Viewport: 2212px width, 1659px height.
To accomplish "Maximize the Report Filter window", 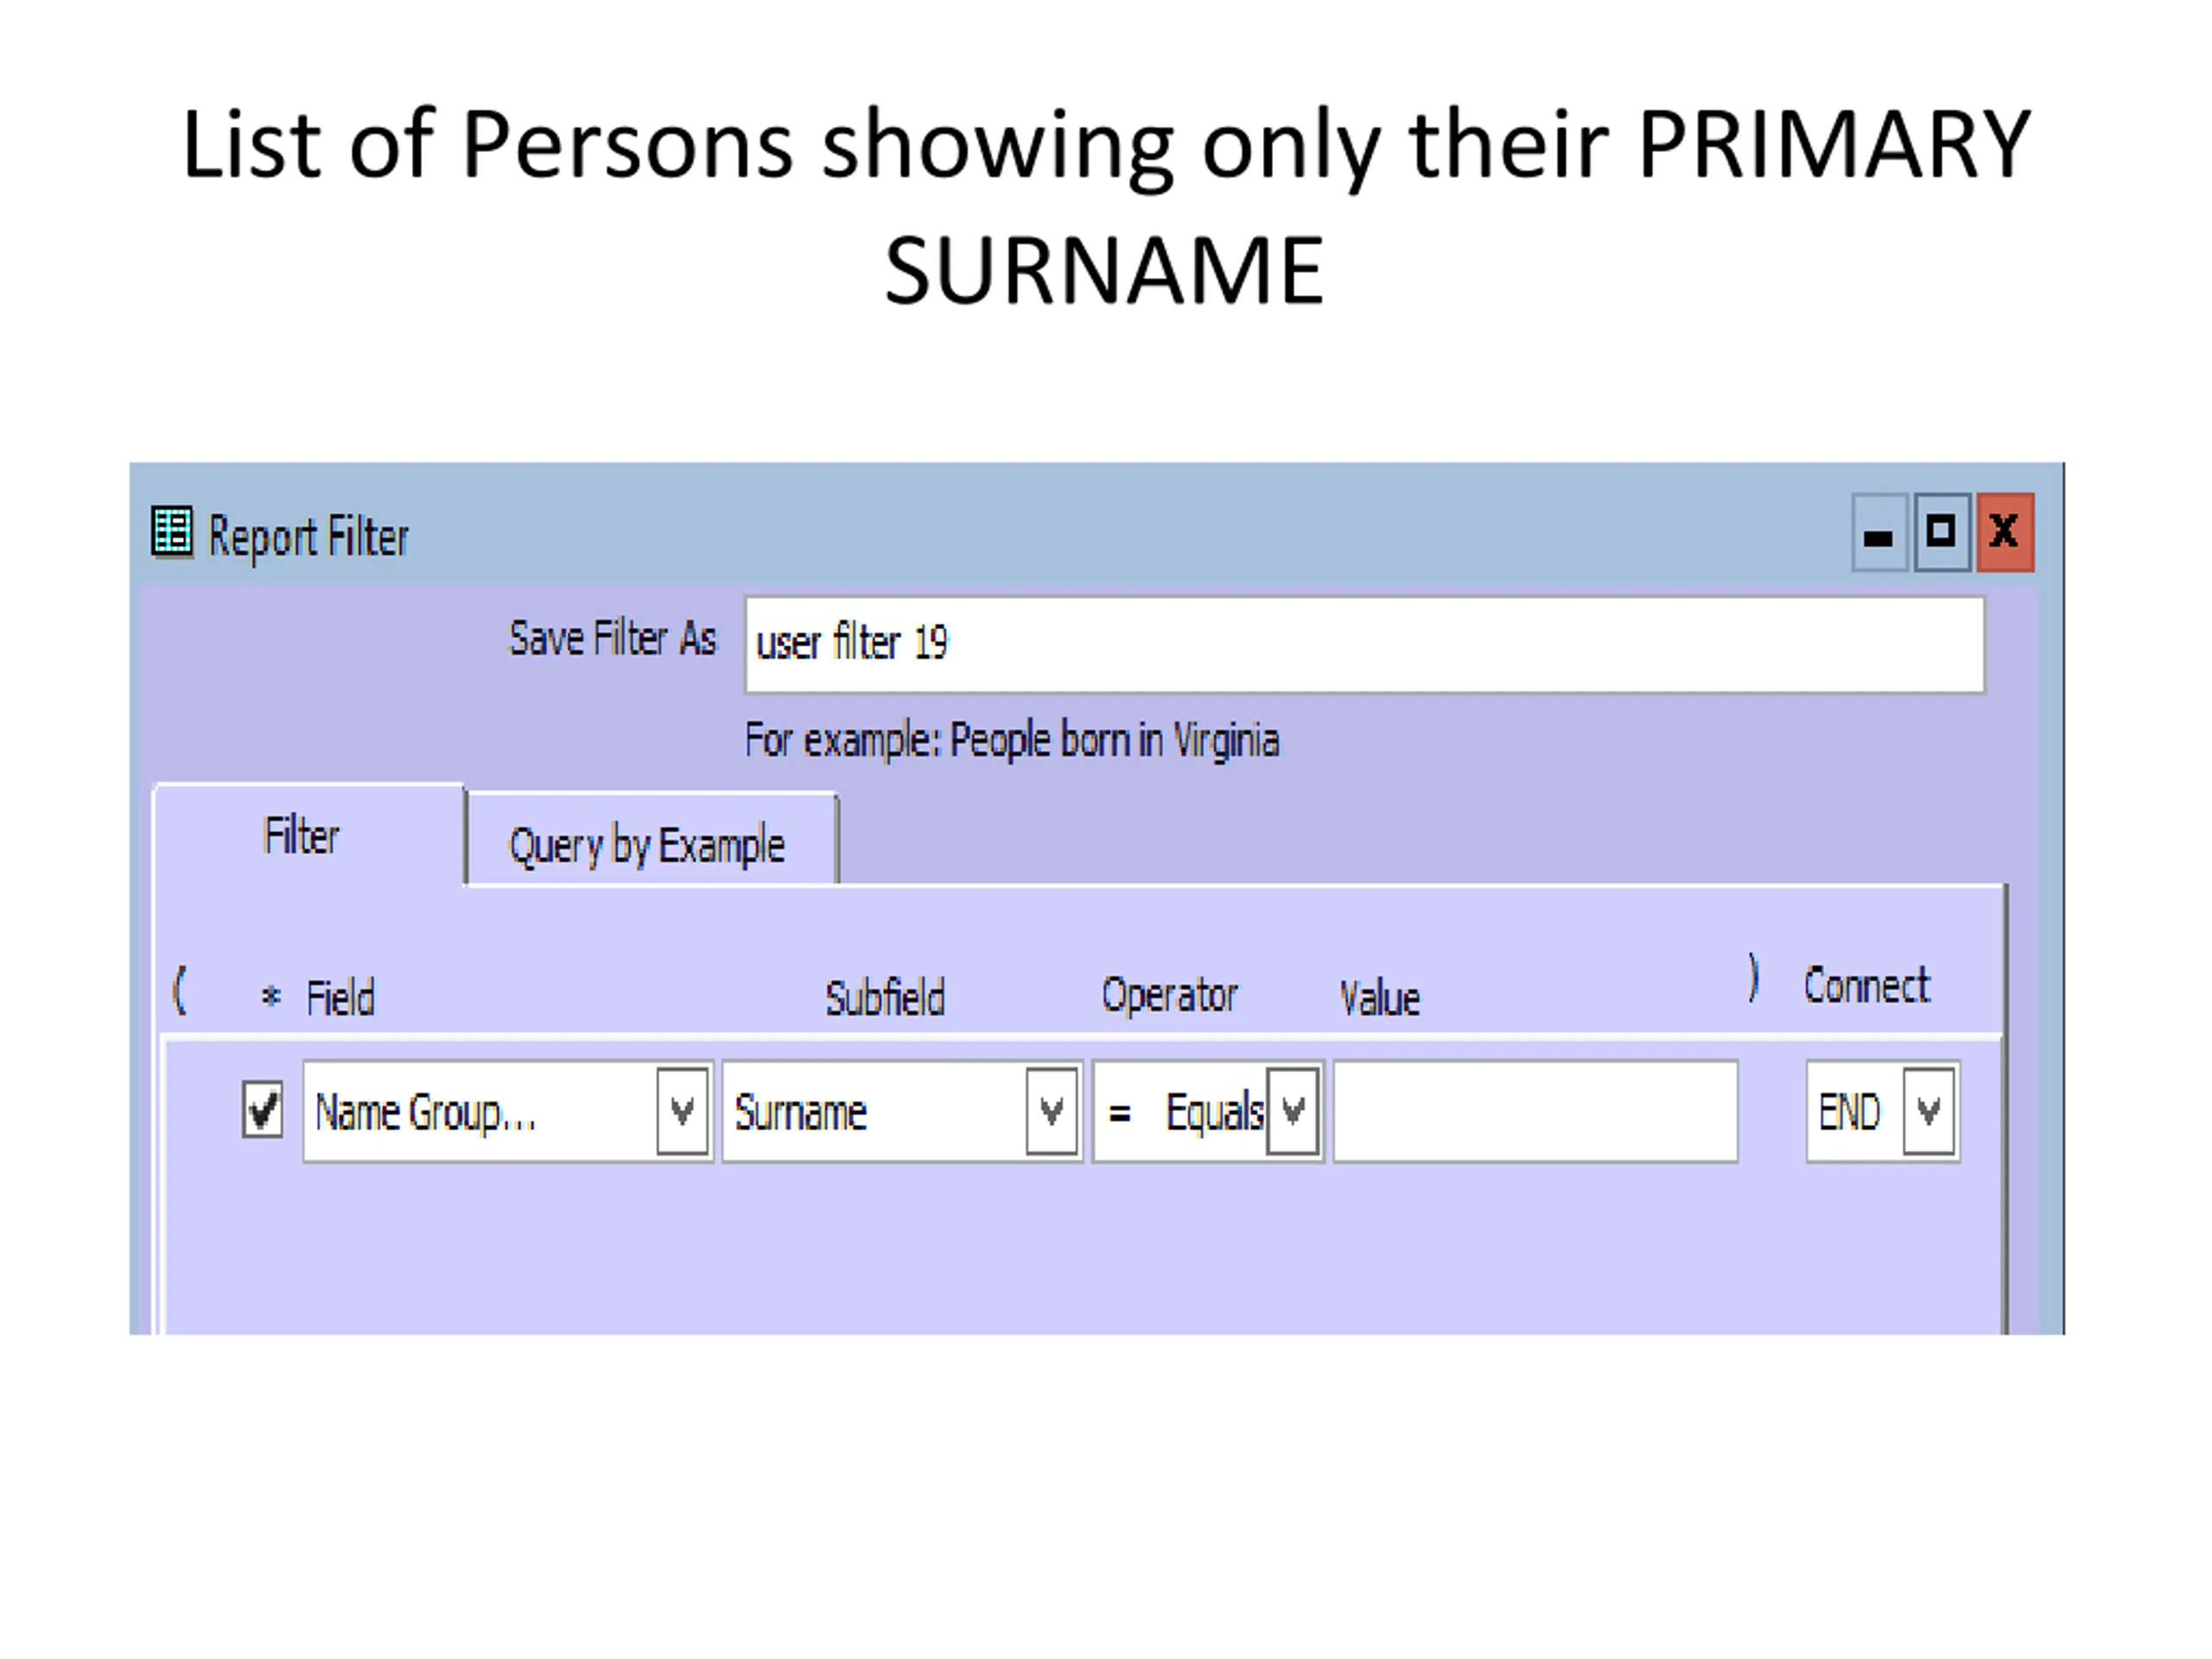I will pos(1941,533).
